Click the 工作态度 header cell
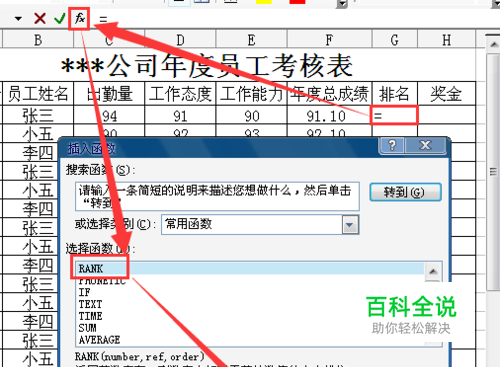500x367 pixels. coord(180,94)
